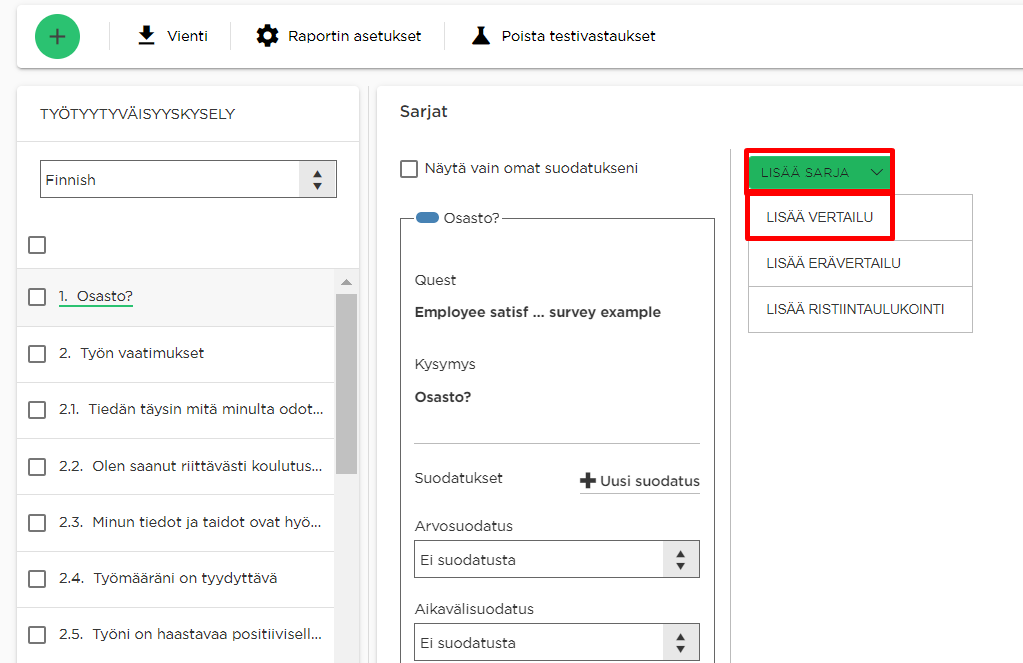Check the box for question 2.2.
Screen dimensions: 1023x663
click(x=37, y=467)
